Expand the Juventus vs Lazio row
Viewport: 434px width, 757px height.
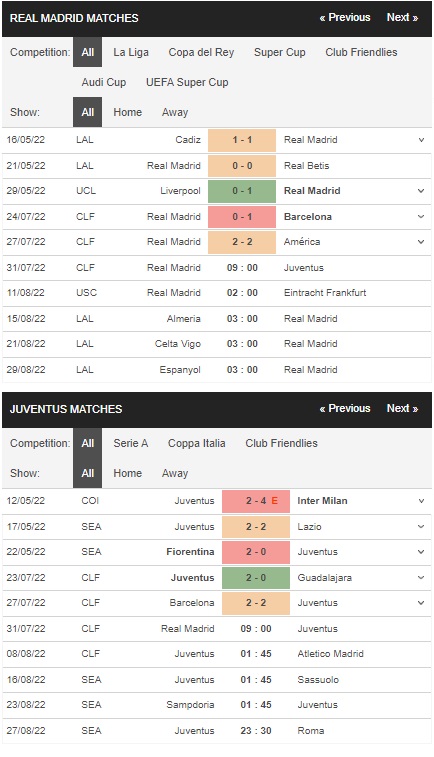tap(421, 527)
